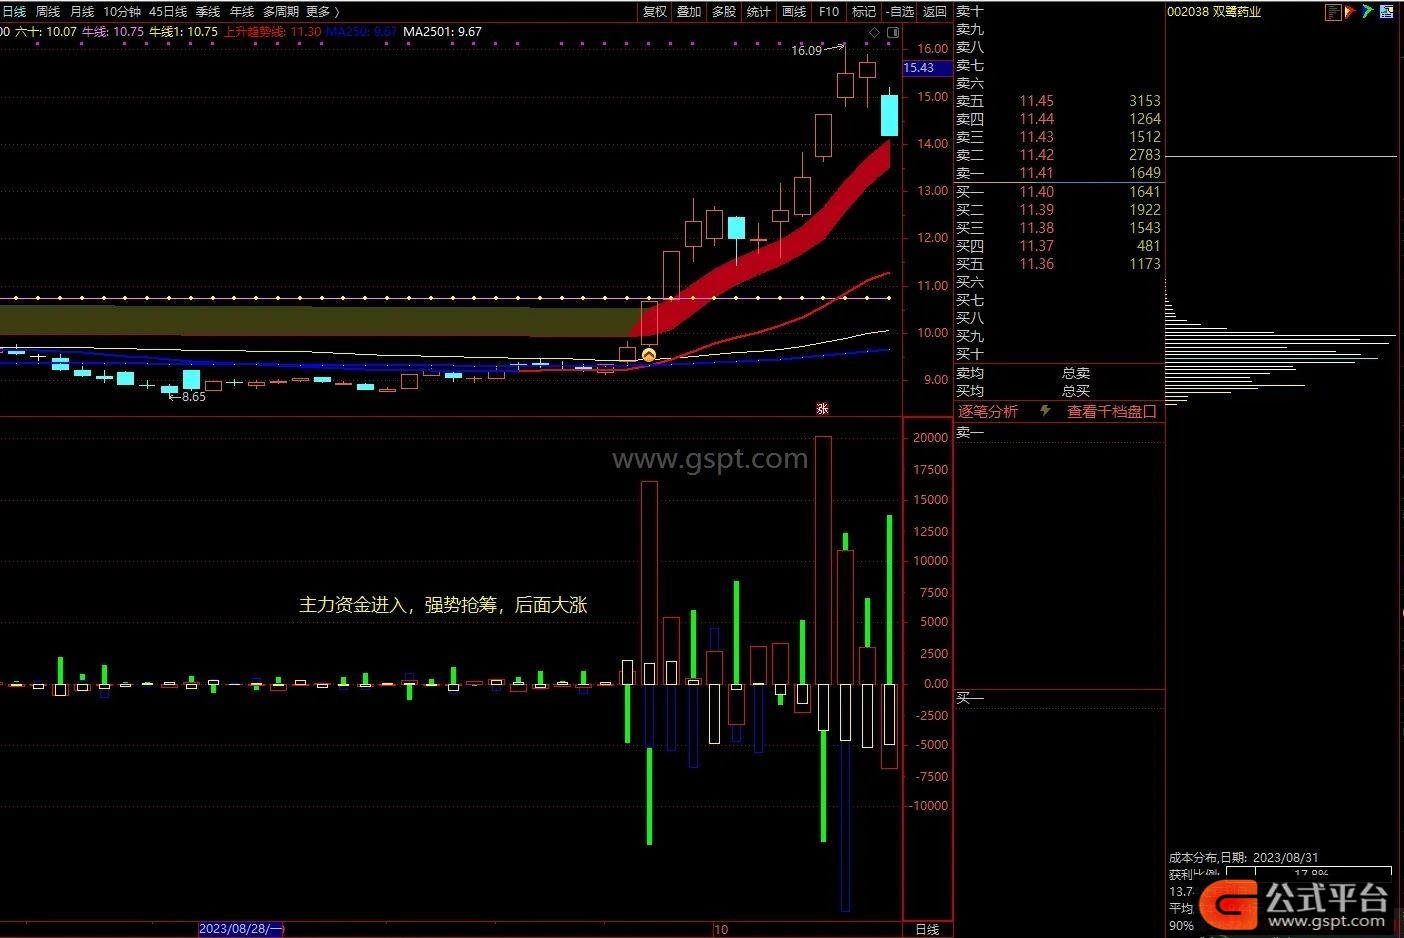
Task: Click the 返回 back button
Action: [935, 11]
